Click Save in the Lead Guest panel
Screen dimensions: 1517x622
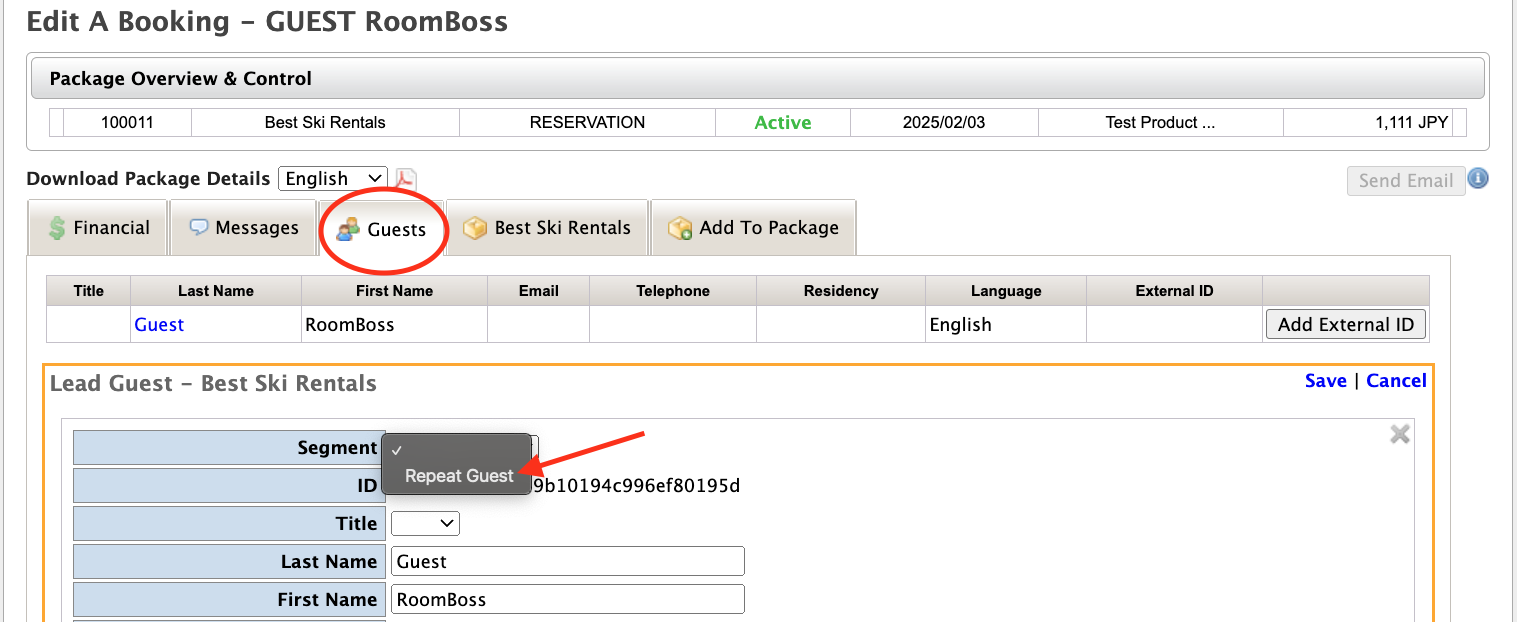(x=1326, y=380)
